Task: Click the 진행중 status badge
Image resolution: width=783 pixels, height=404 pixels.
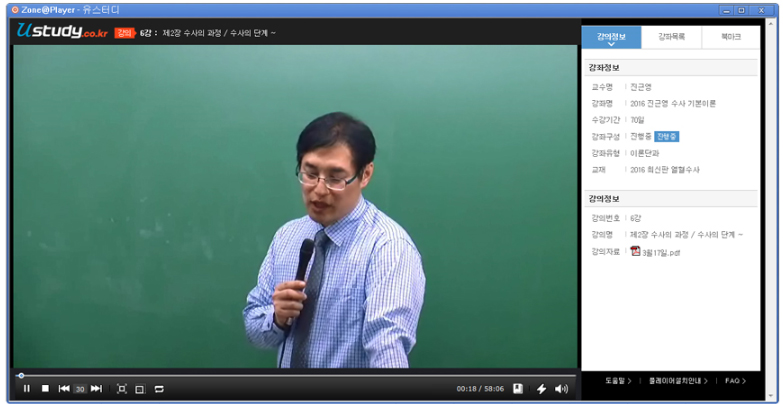Action: [667, 136]
